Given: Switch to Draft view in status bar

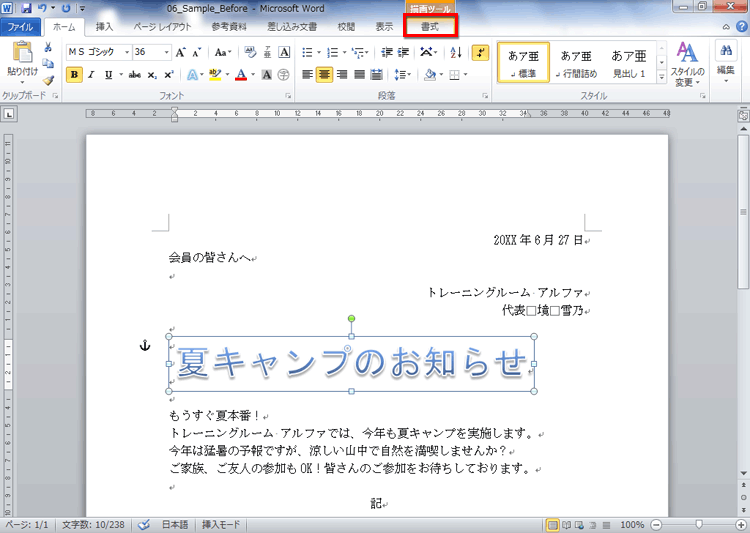Looking at the screenshot, I should 606,525.
